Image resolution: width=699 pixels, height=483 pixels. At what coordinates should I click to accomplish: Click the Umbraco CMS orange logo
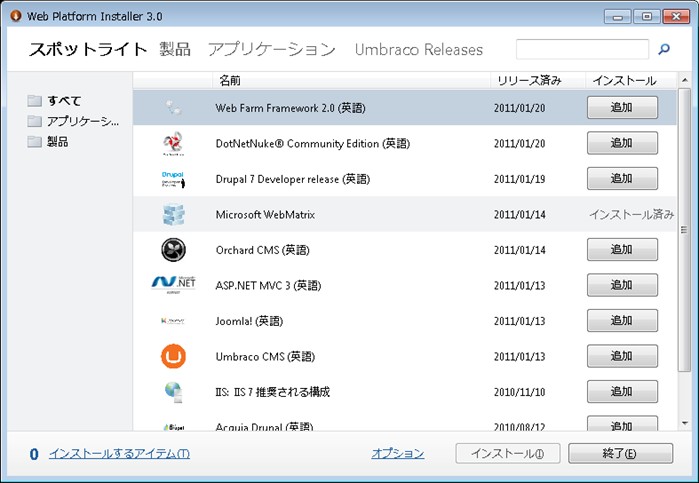(x=173, y=356)
